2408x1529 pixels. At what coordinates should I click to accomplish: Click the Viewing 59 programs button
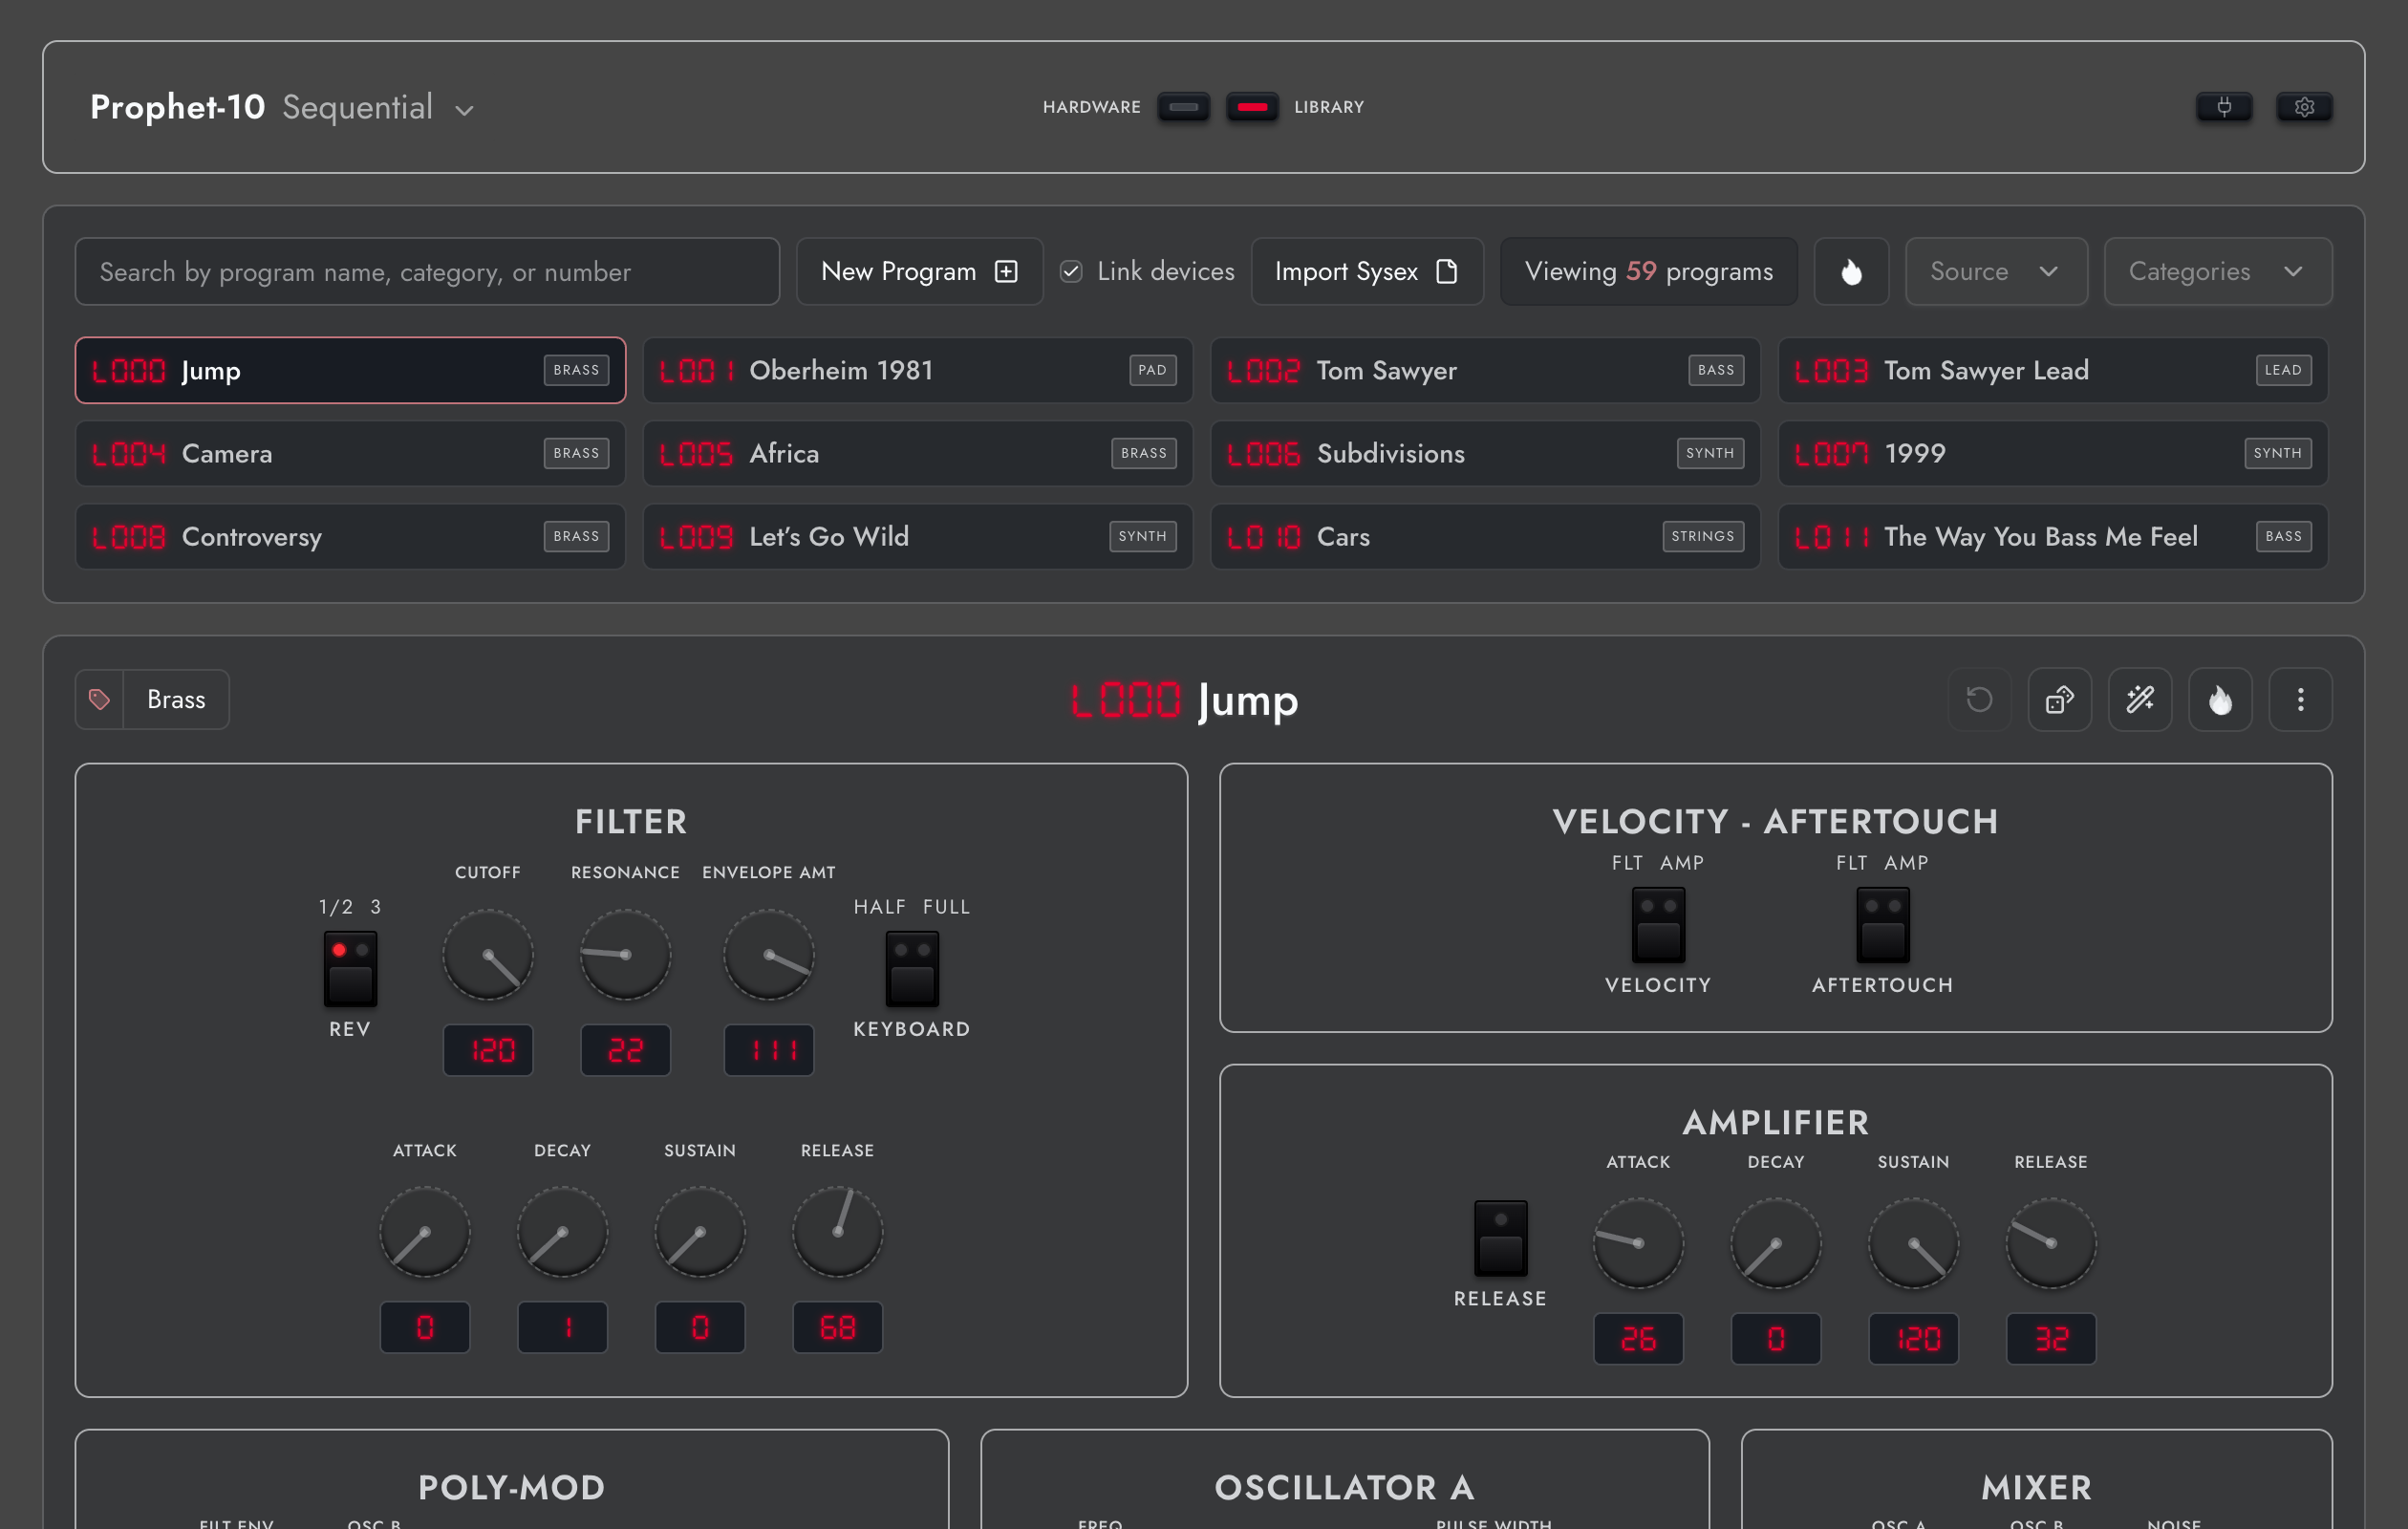click(x=1648, y=271)
